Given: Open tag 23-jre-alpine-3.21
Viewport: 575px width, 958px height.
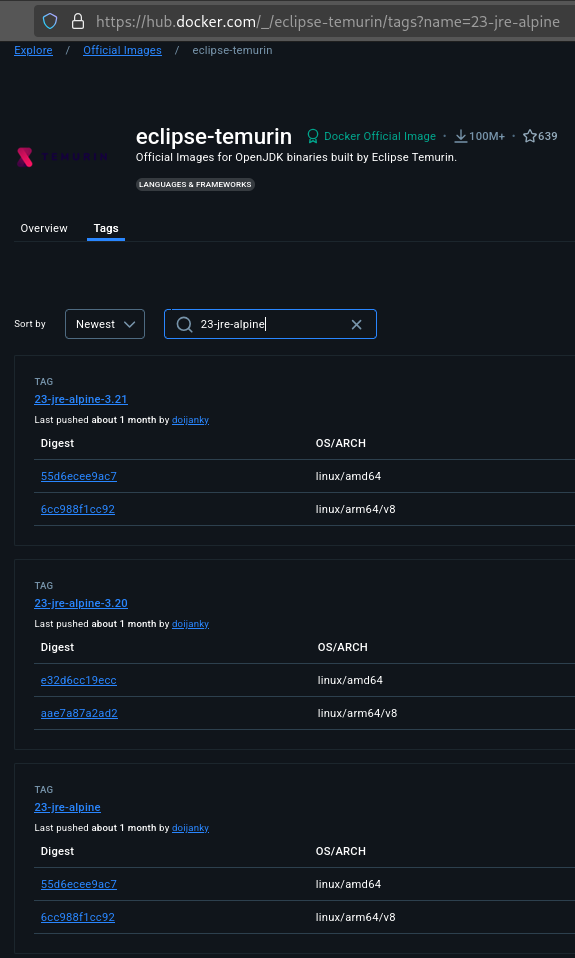Looking at the screenshot, I should tap(81, 400).
